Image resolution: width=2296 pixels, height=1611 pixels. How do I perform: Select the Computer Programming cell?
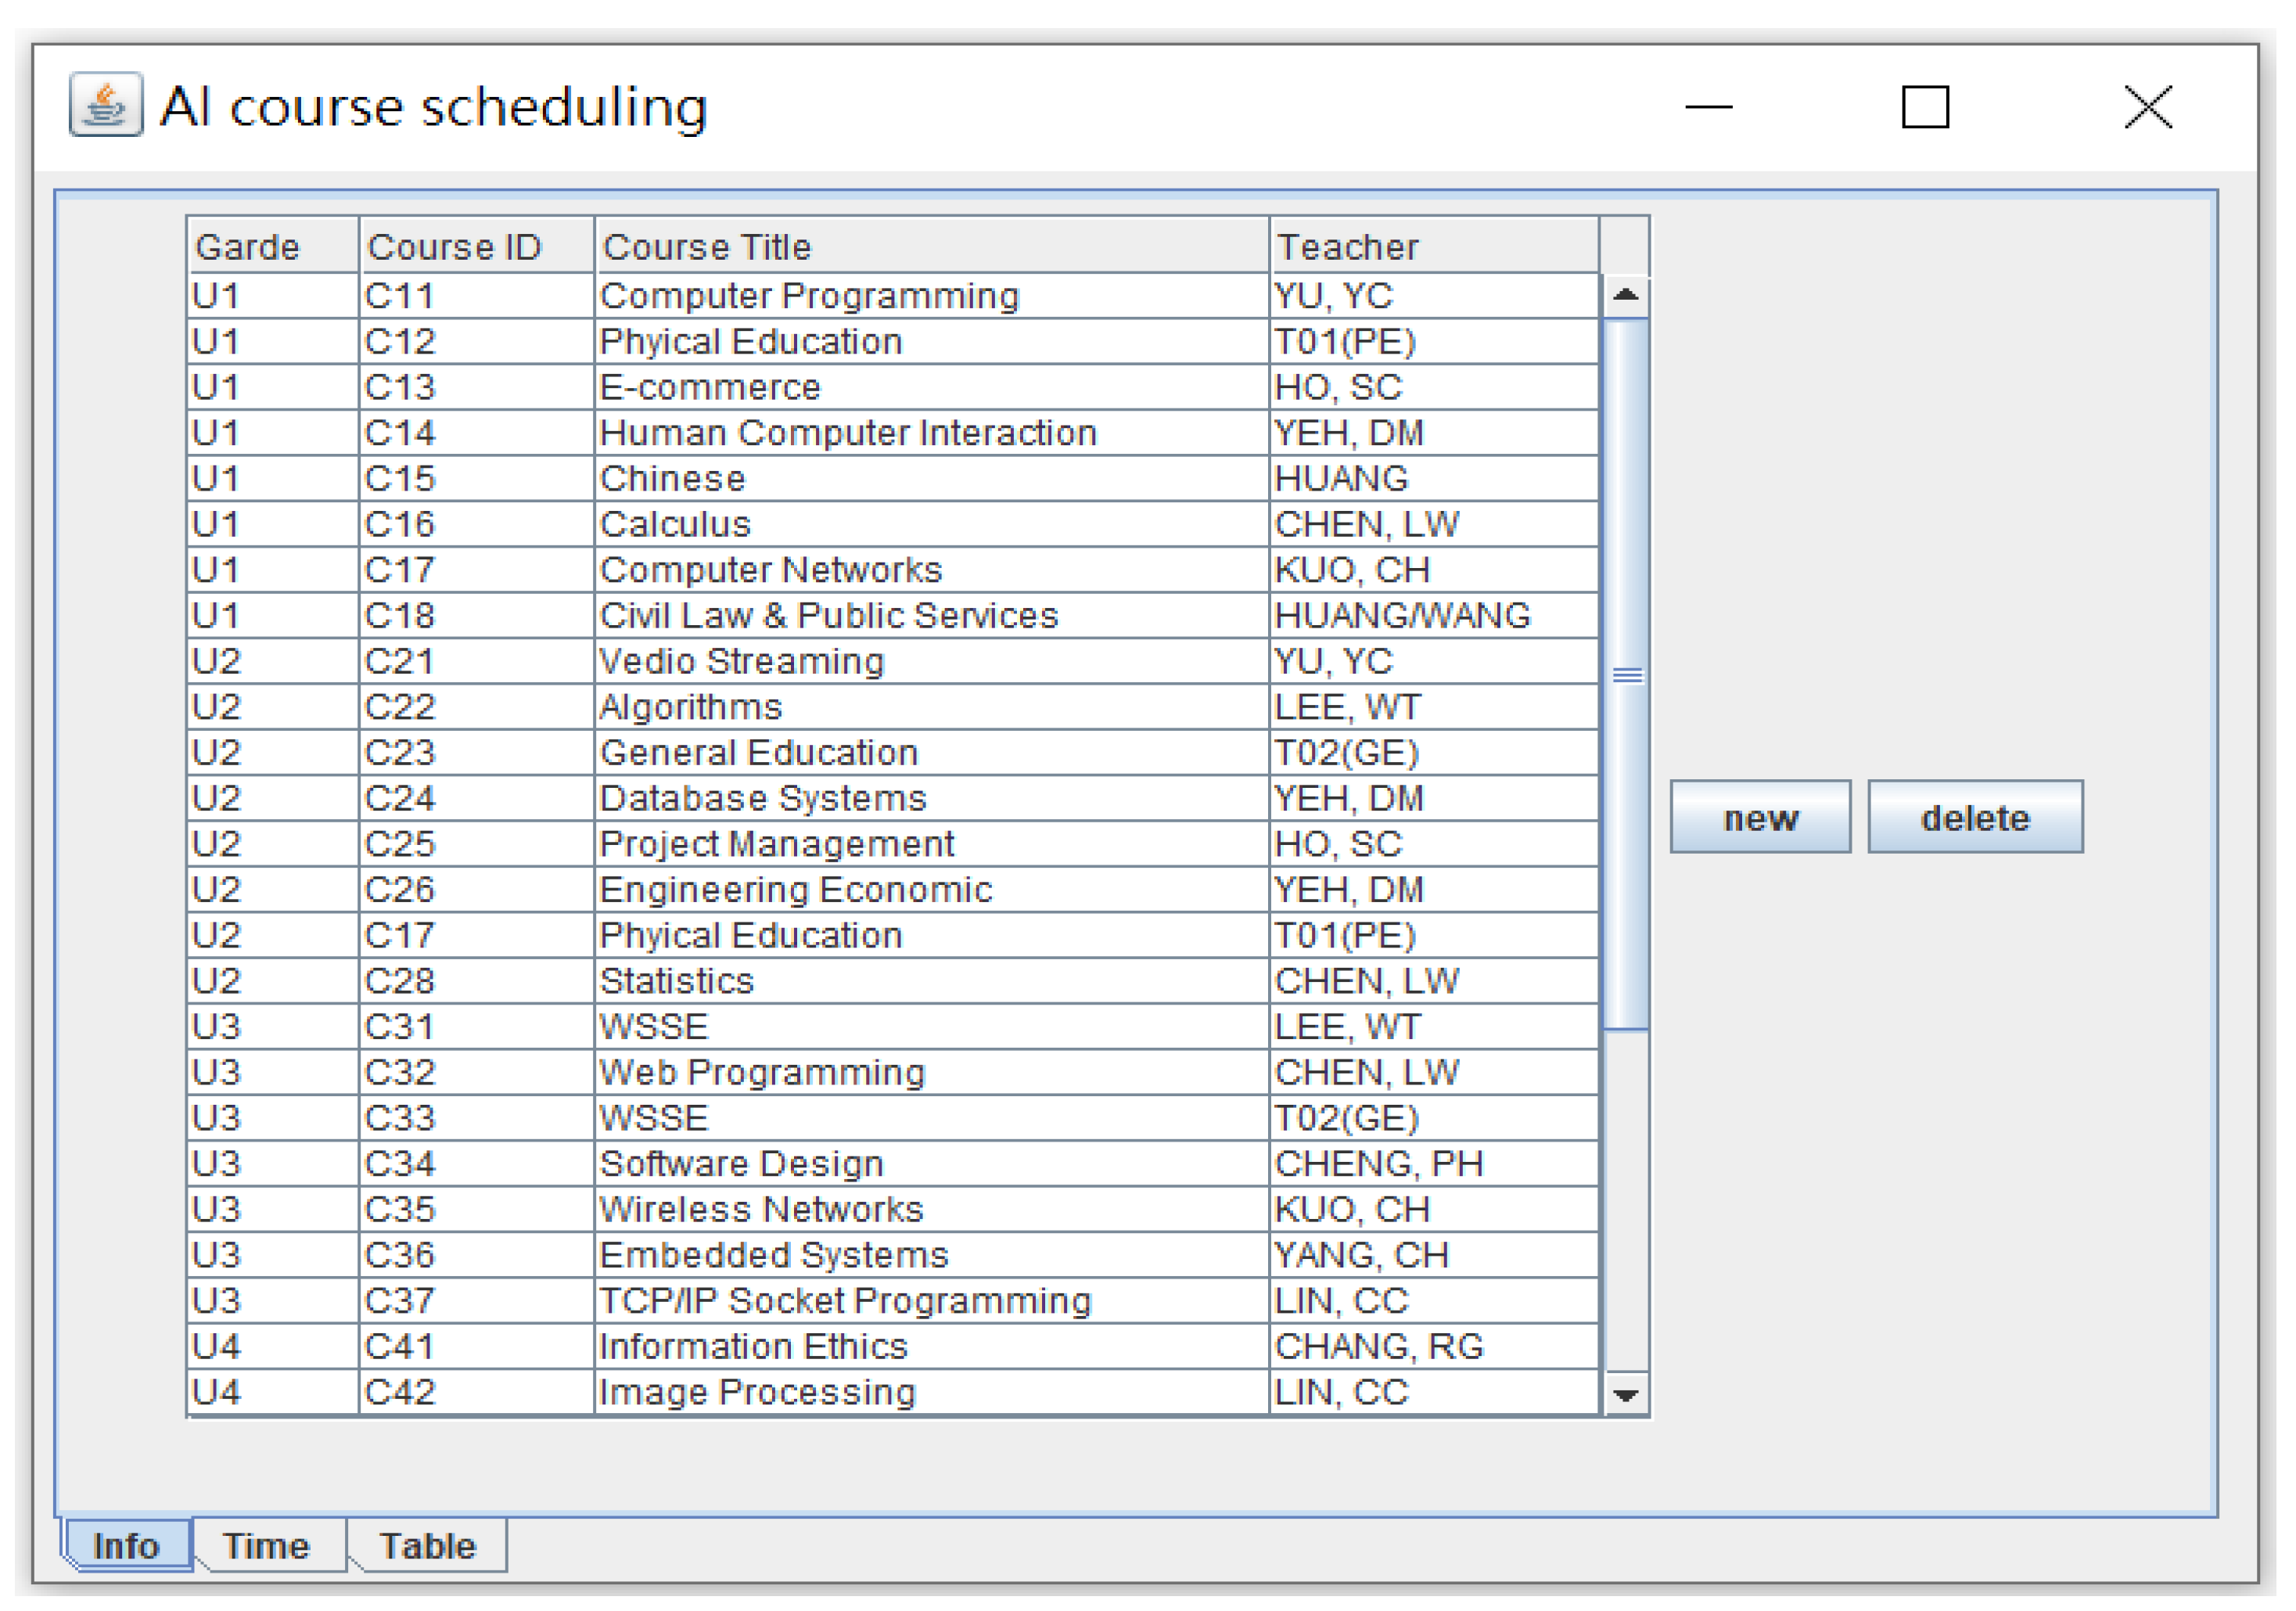932,296
